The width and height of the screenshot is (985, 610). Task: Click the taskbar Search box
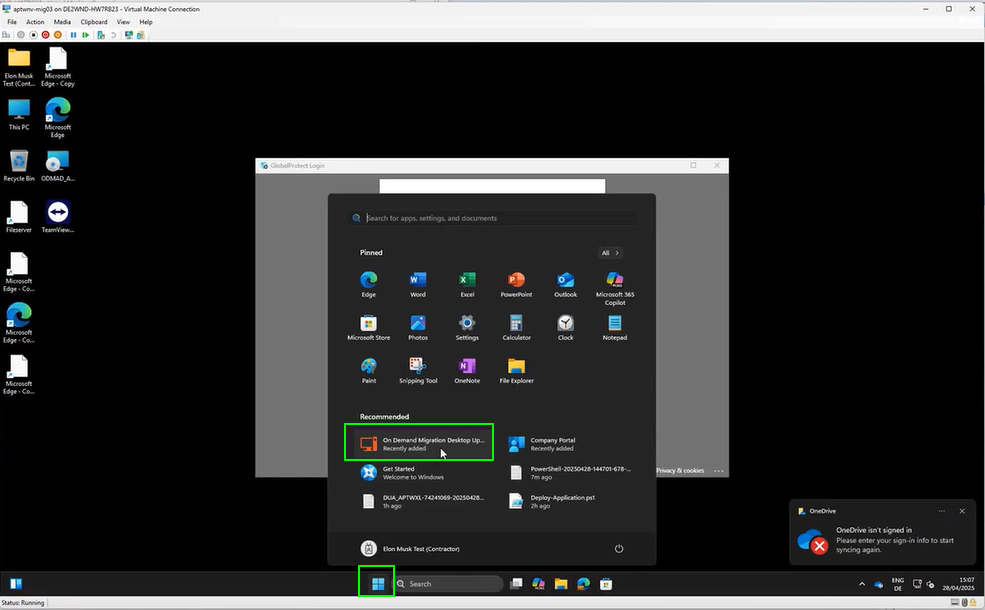pos(448,584)
